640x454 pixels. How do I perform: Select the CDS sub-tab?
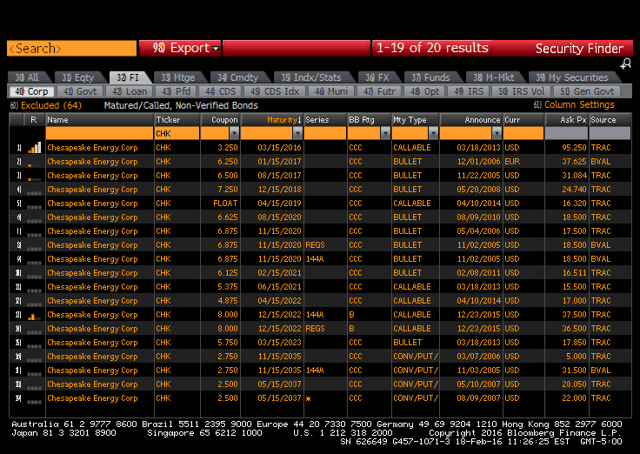click(x=221, y=91)
